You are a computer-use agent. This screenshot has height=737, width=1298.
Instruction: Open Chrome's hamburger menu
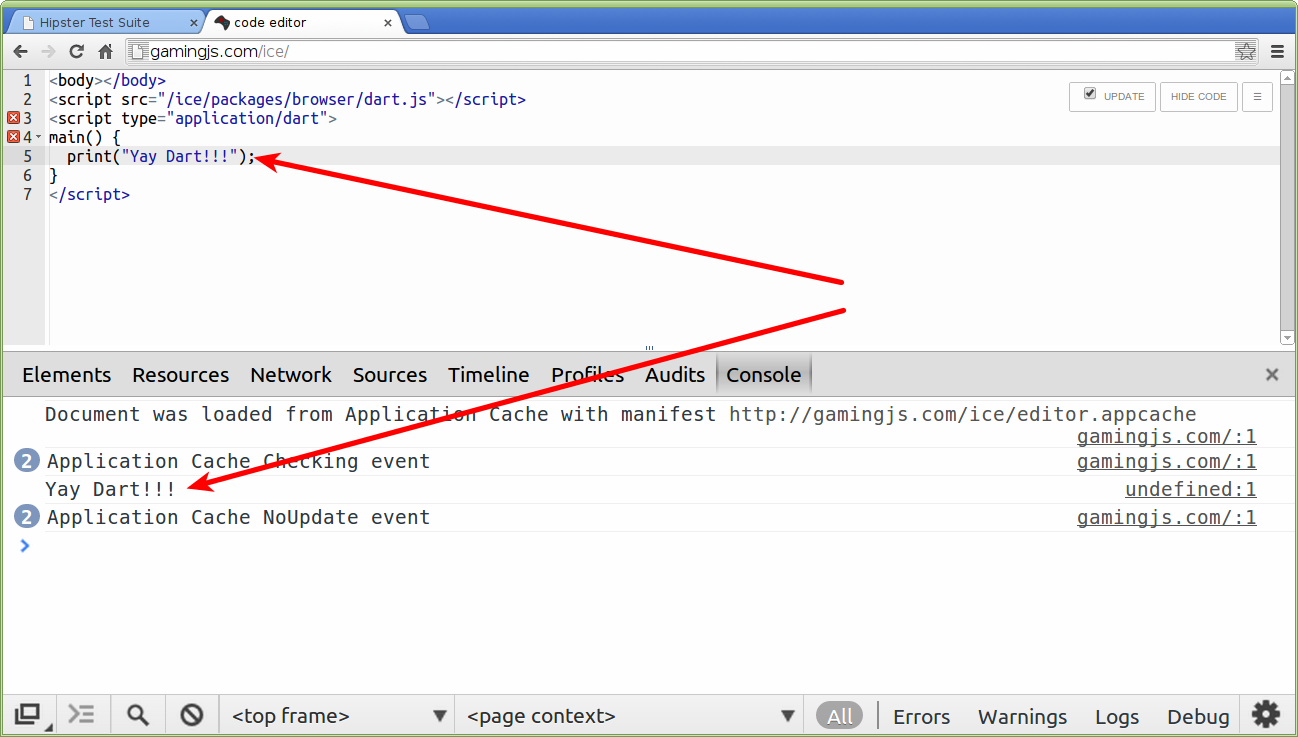pos(1277,51)
